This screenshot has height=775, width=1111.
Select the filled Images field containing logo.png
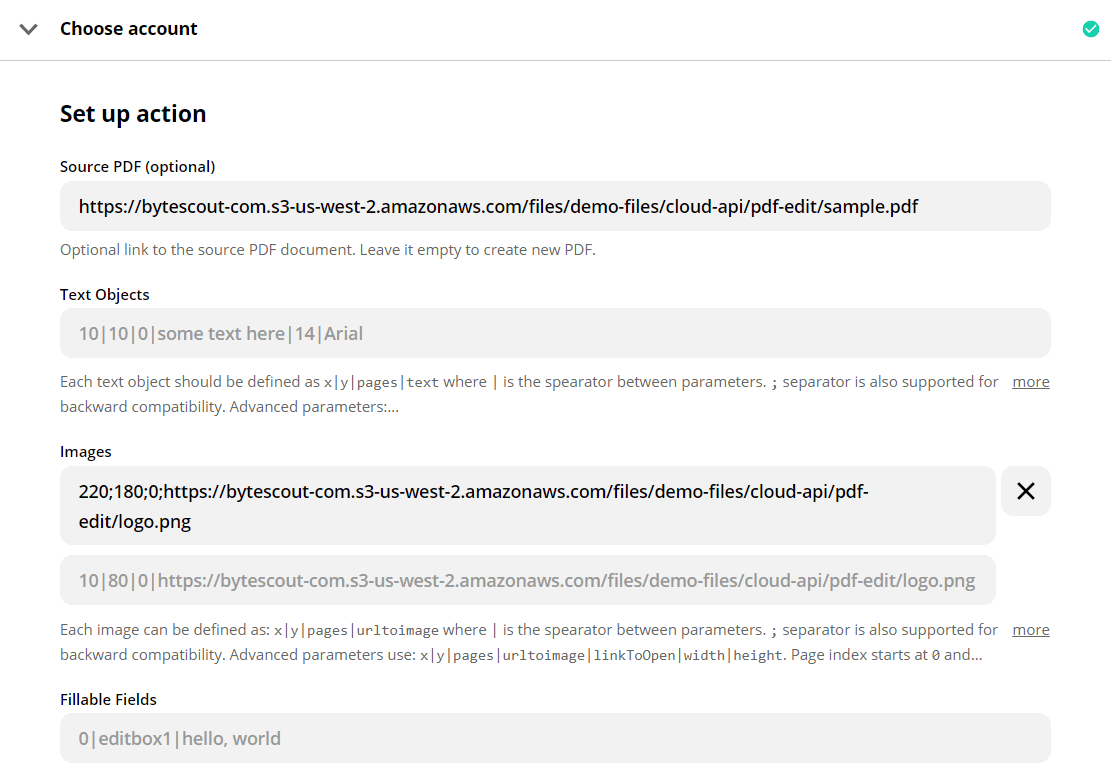point(527,505)
